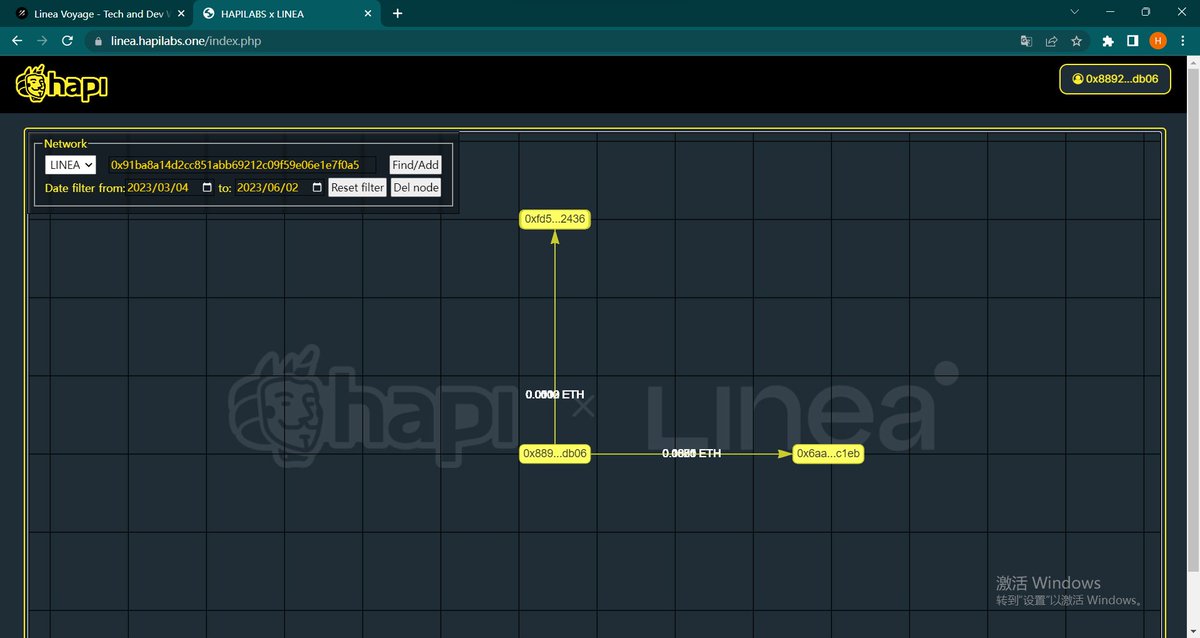Viewport: 1200px width, 638px height.
Task: Open calendar picker for to date
Action: coord(318,188)
